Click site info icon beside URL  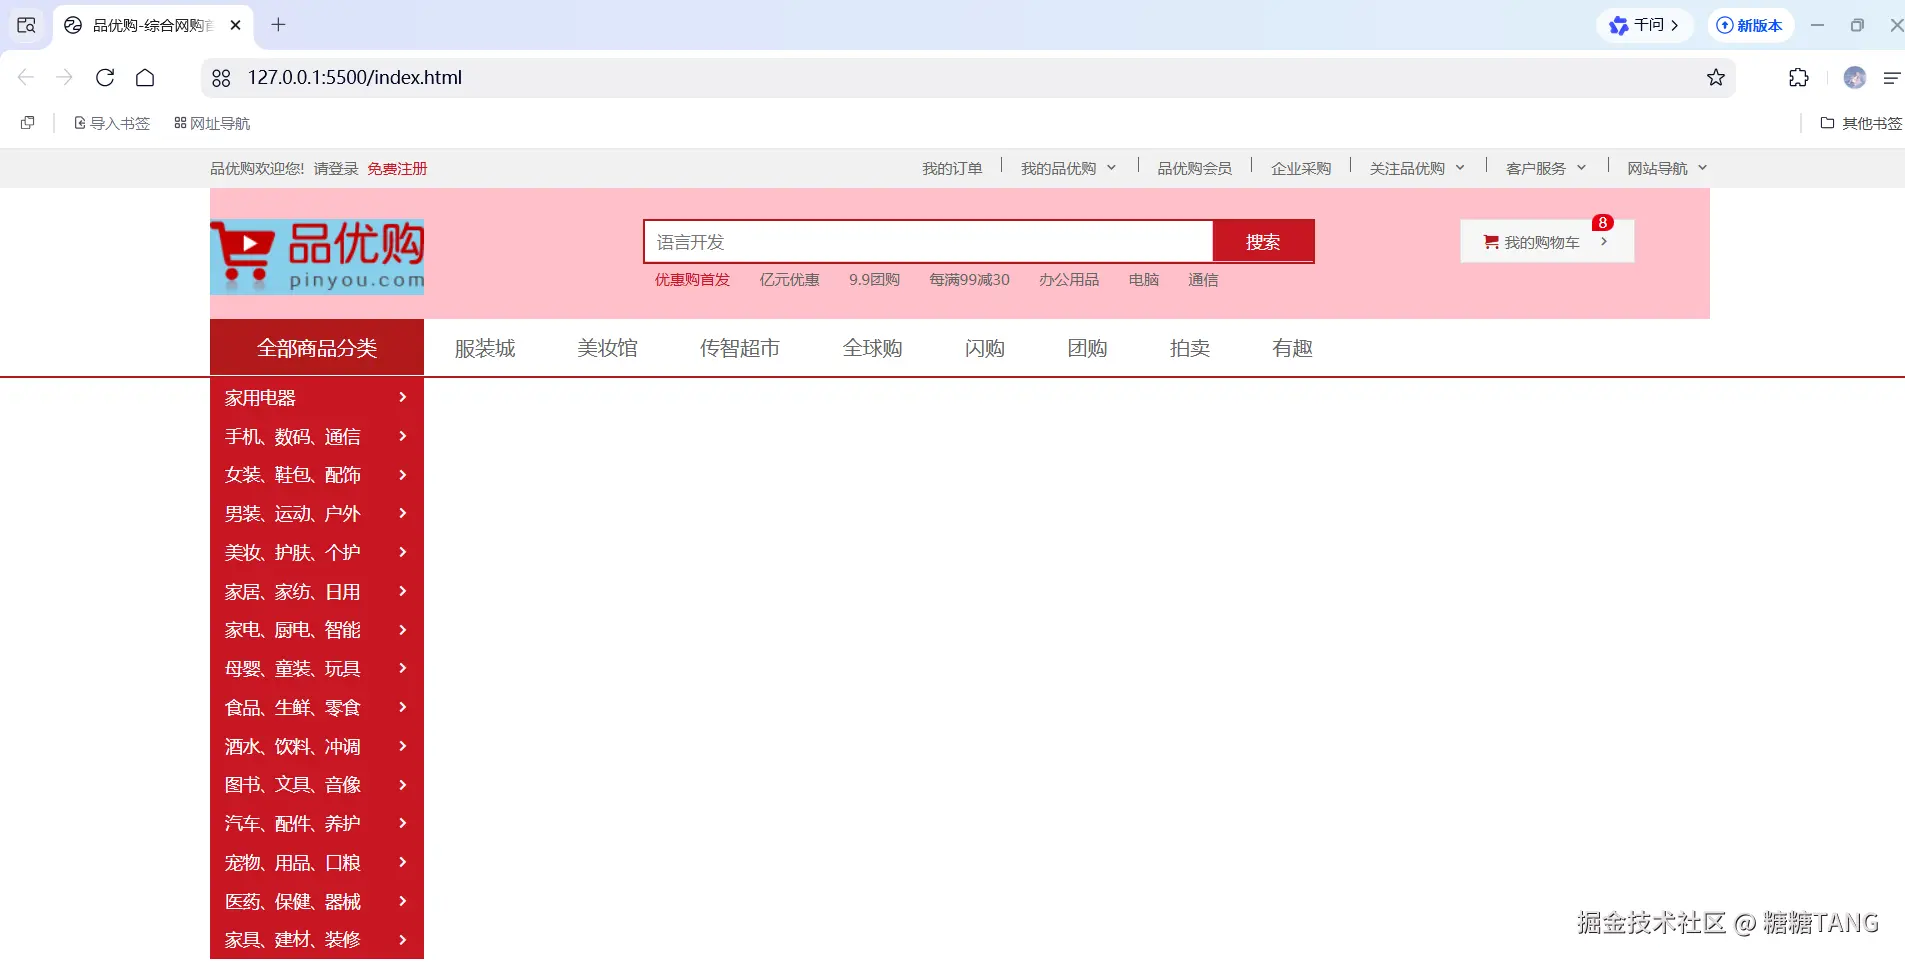(221, 78)
